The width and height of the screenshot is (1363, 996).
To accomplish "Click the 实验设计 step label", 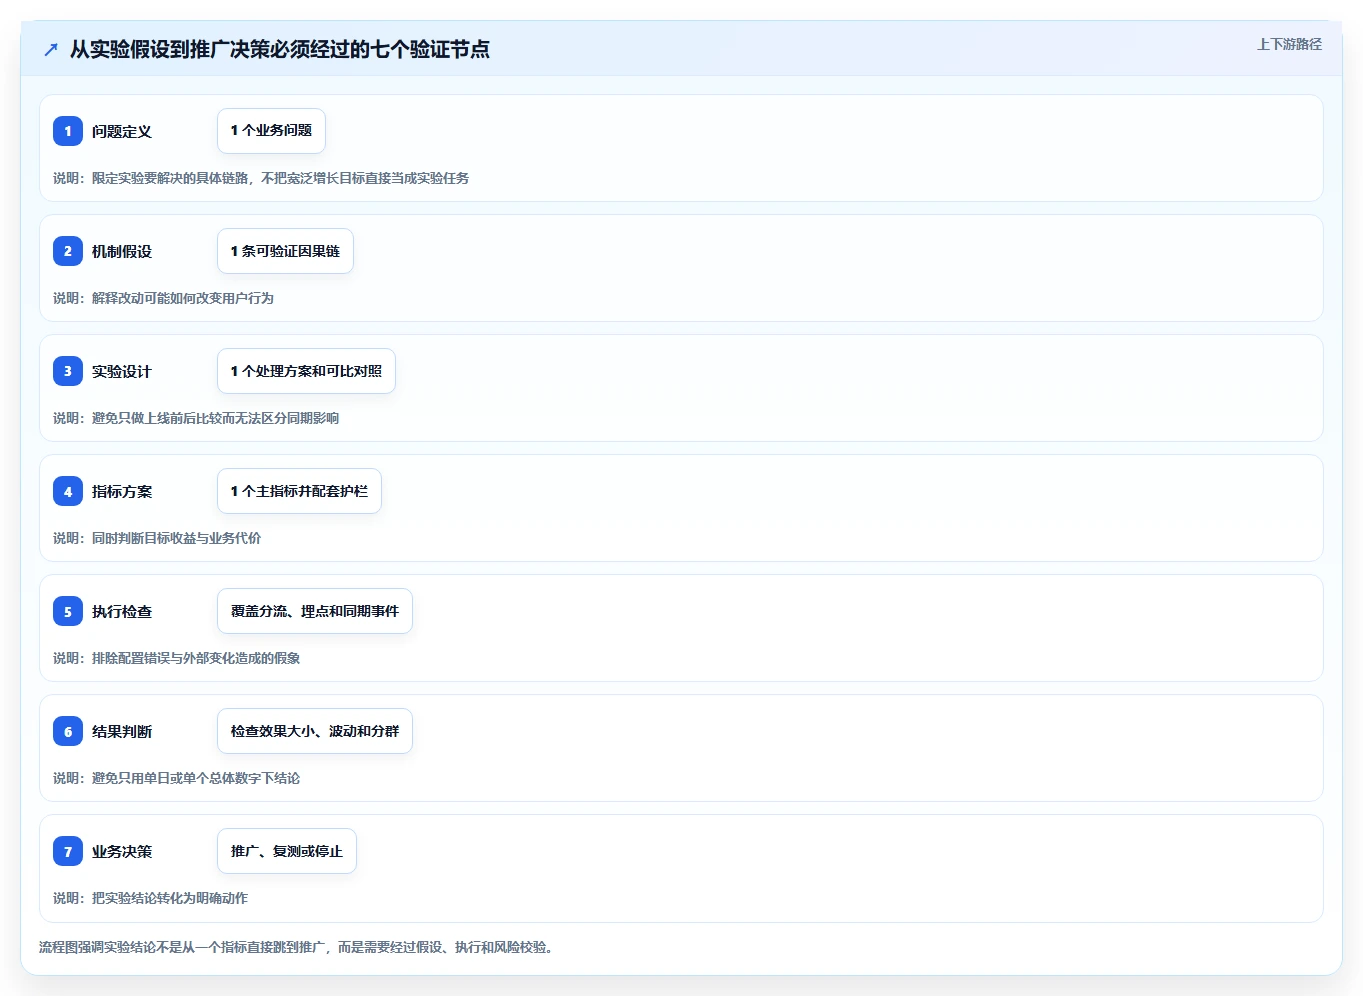I will point(122,371).
